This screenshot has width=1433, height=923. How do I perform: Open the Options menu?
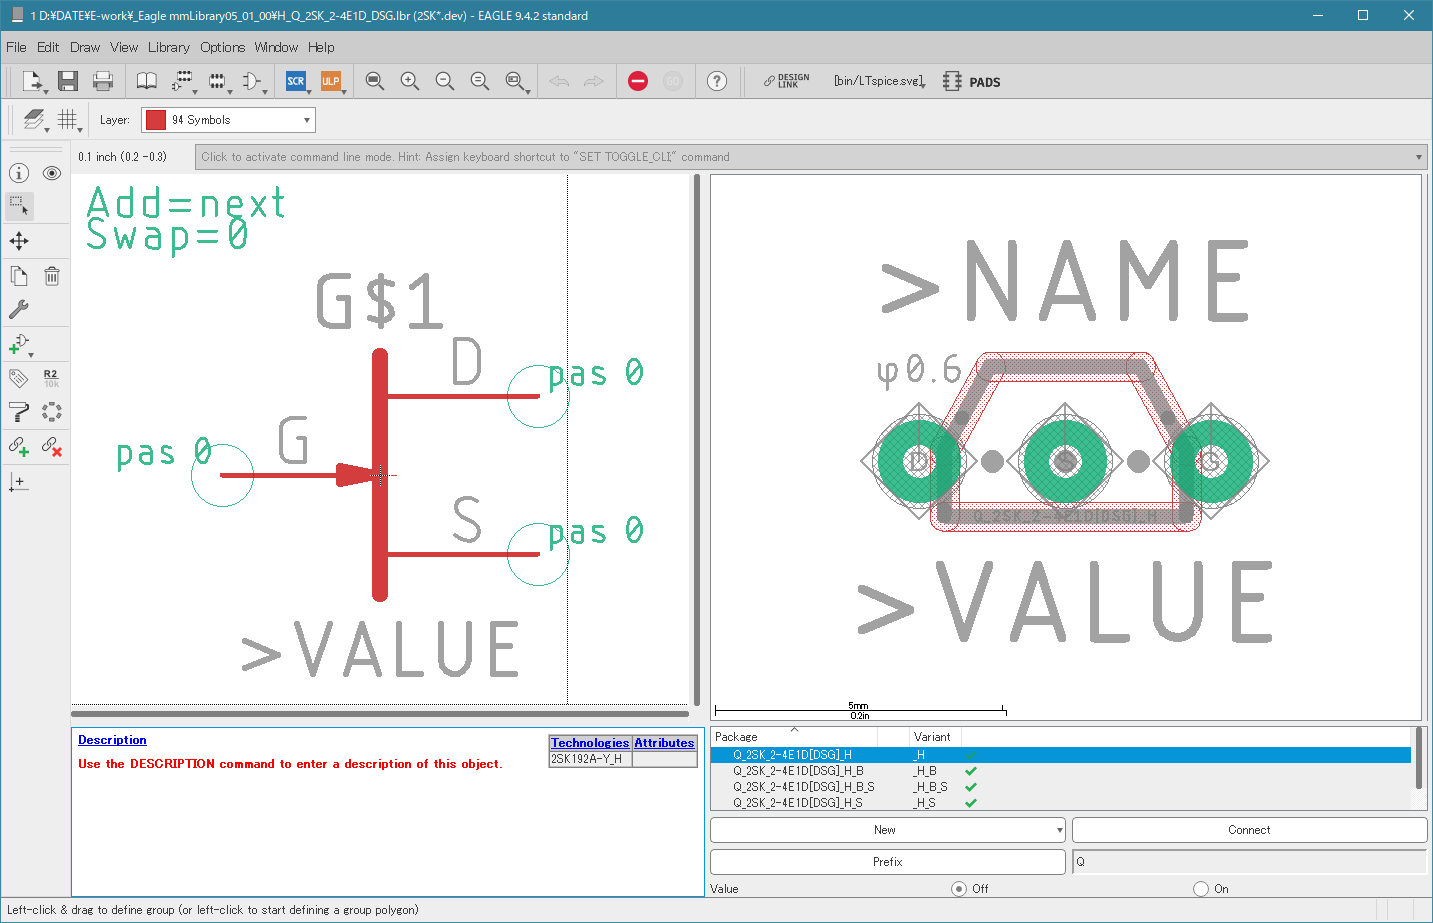point(222,47)
